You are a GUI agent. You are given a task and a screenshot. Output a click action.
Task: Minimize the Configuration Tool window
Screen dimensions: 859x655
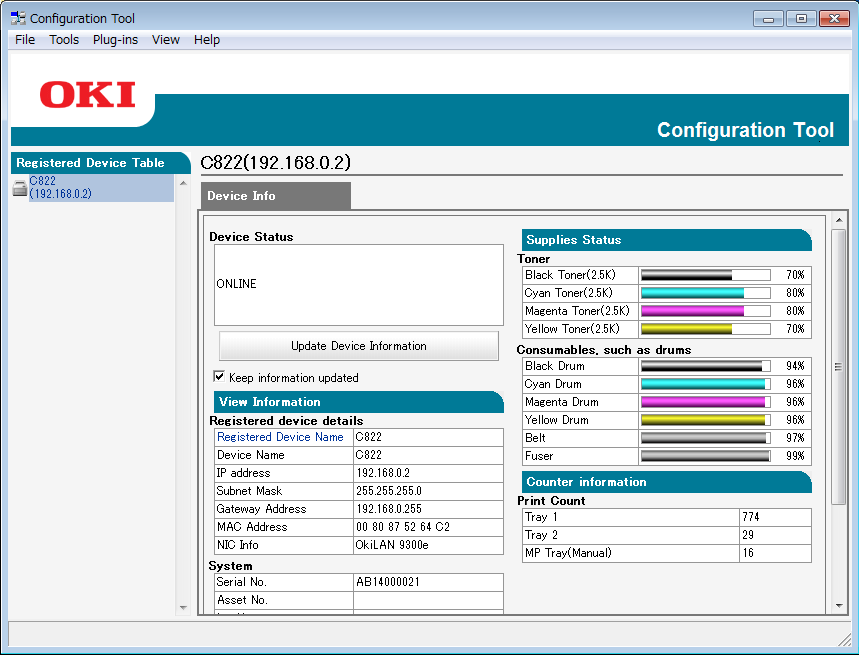coord(768,19)
